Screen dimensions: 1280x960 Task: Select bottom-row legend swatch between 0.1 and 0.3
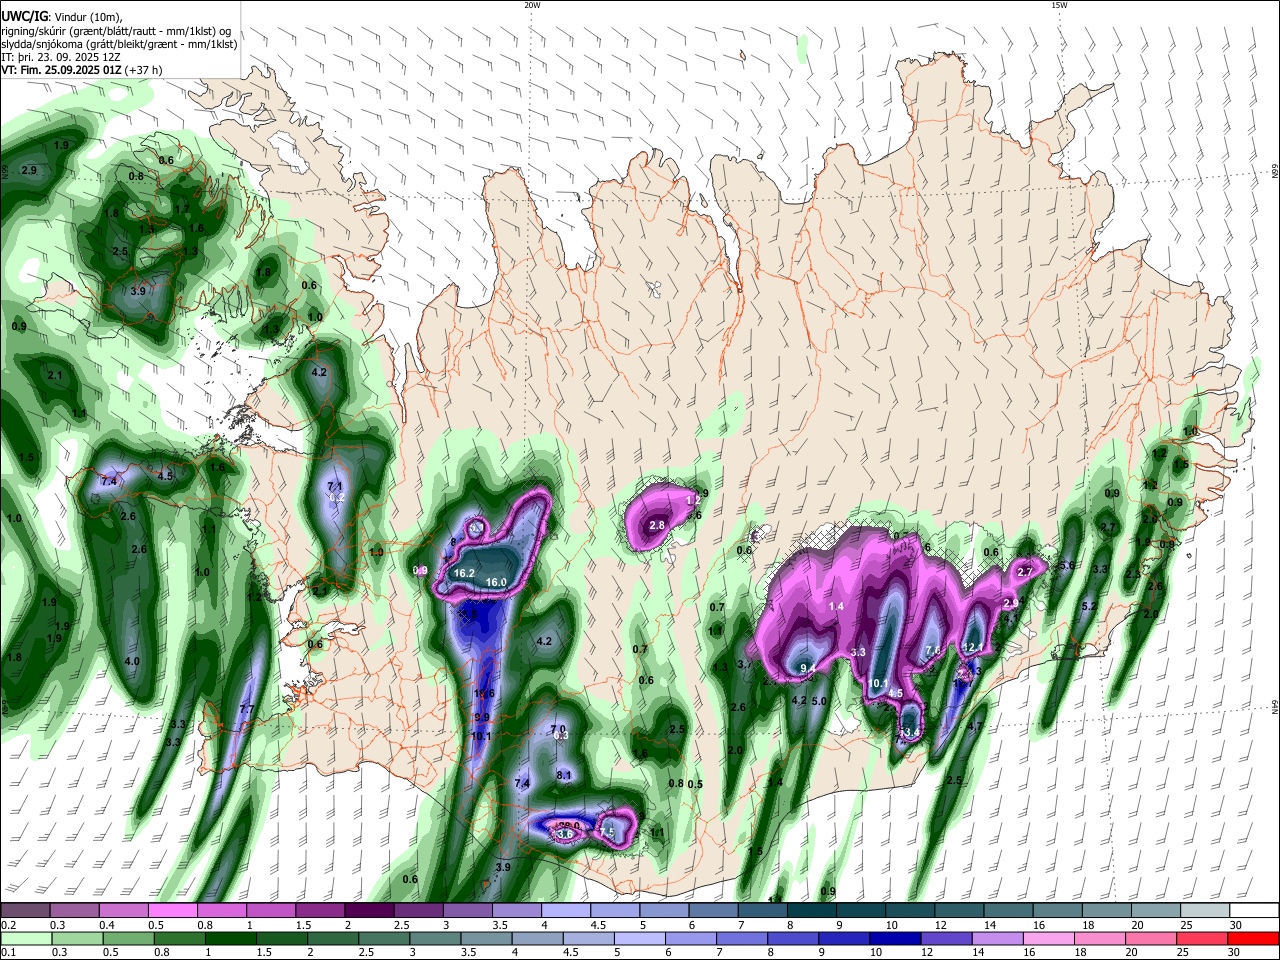[x=26, y=938]
